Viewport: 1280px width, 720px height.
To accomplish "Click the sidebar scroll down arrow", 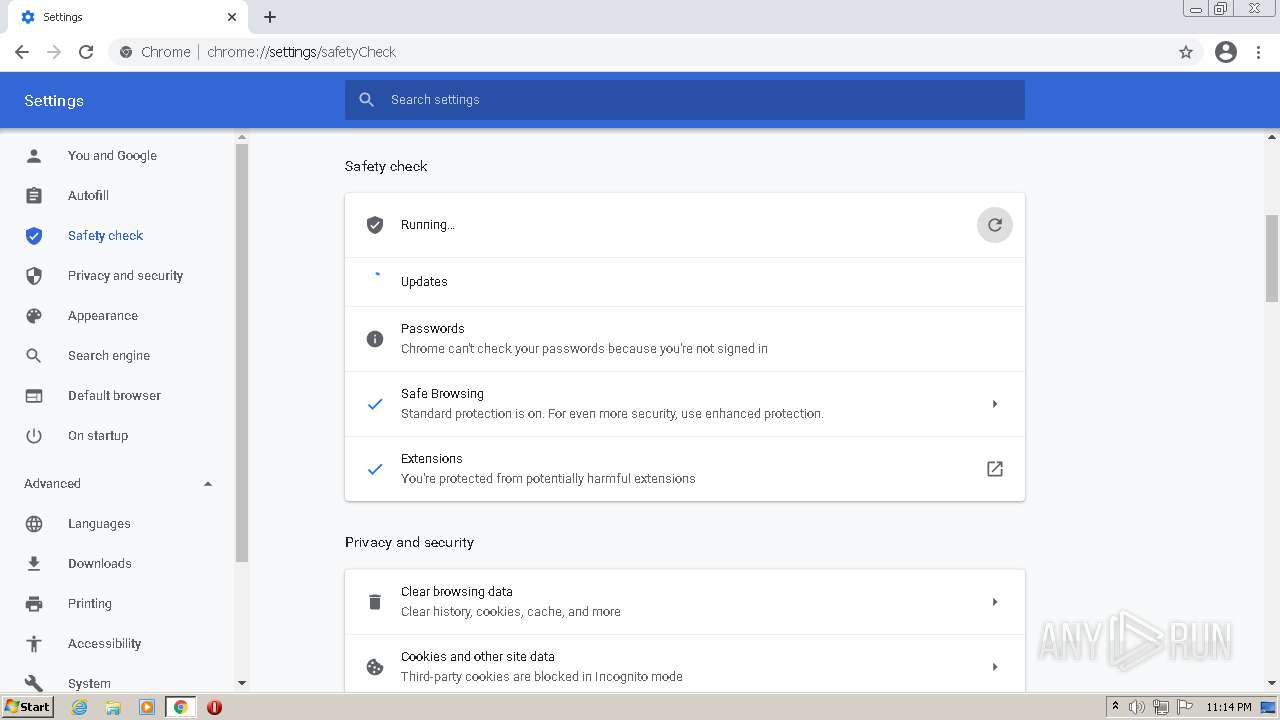I will [241, 683].
